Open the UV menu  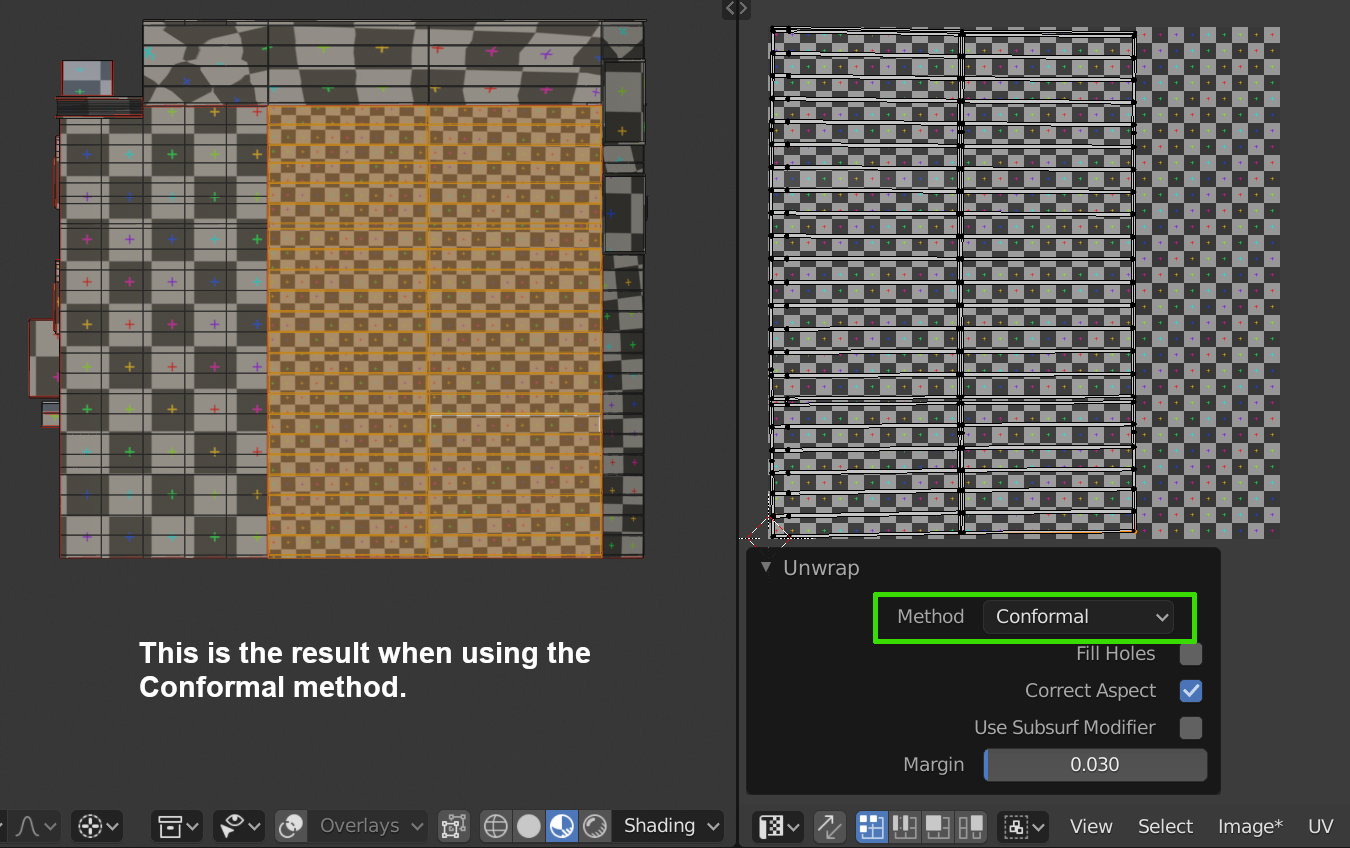pyautogui.click(x=1321, y=827)
